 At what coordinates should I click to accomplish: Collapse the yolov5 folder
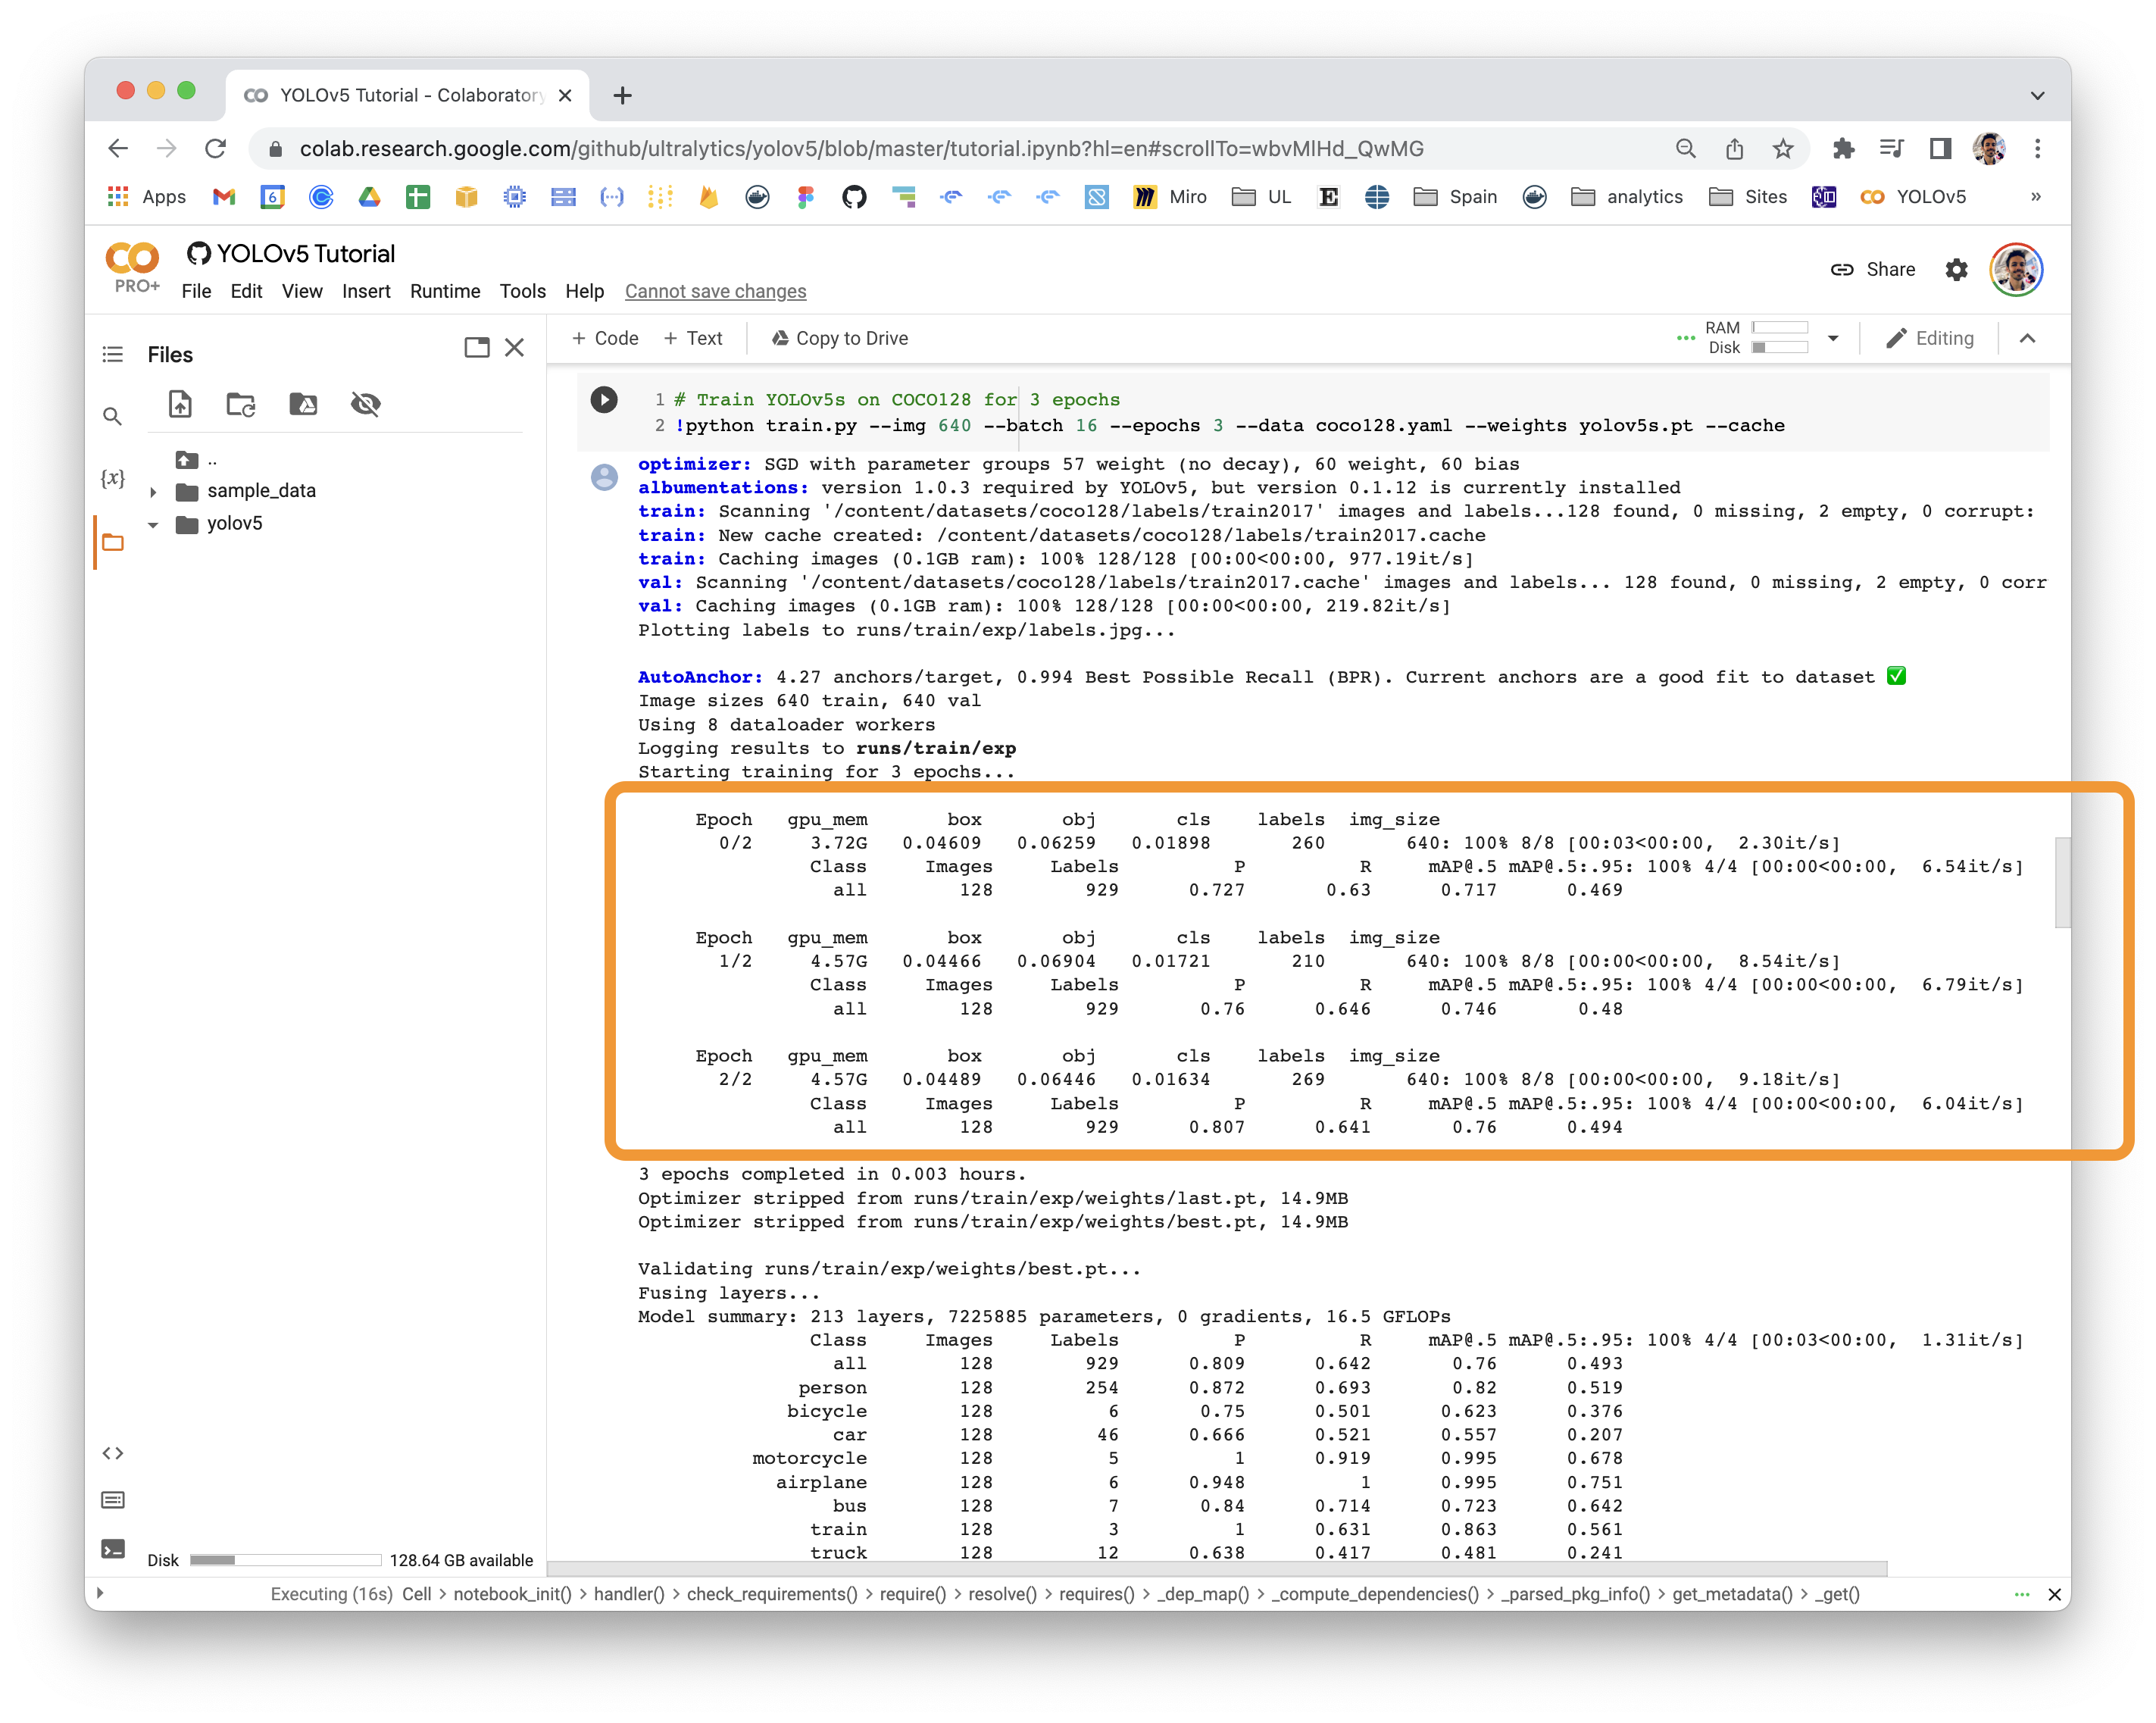pyautogui.click(x=153, y=524)
